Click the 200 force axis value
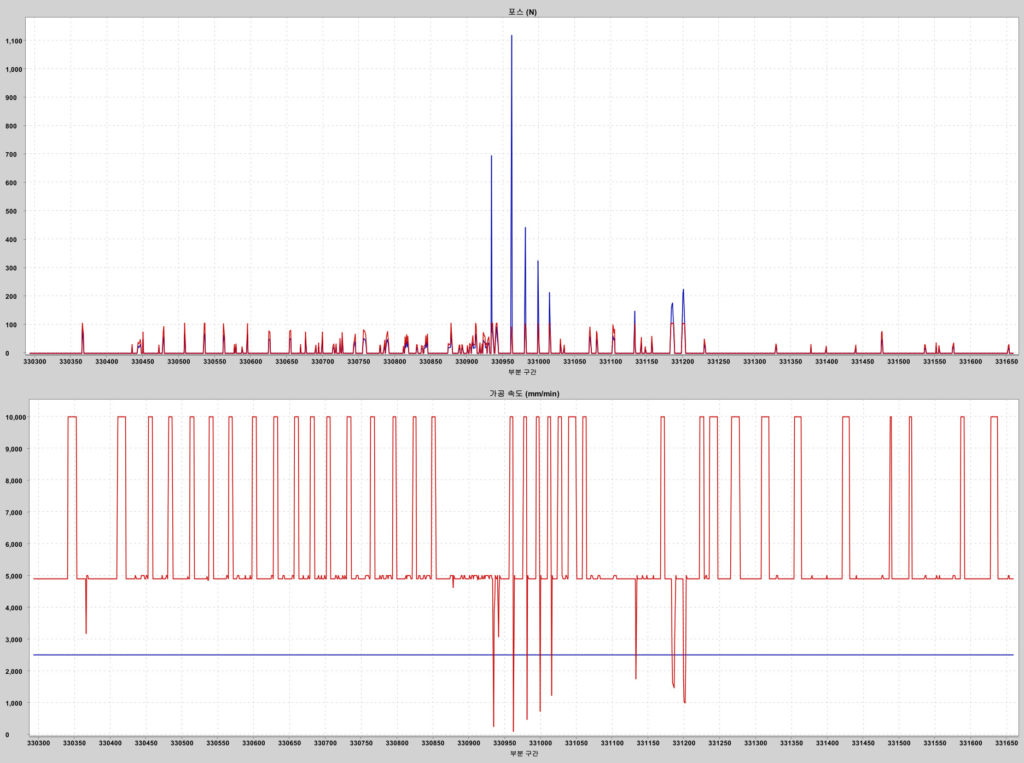This screenshot has height=763, width=1024. coord(10,296)
